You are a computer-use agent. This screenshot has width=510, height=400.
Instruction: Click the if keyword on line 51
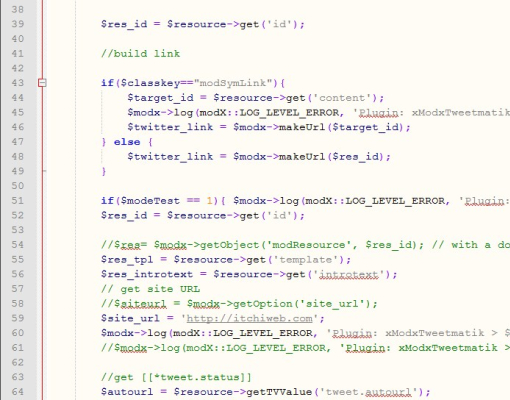tap(107, 201)
